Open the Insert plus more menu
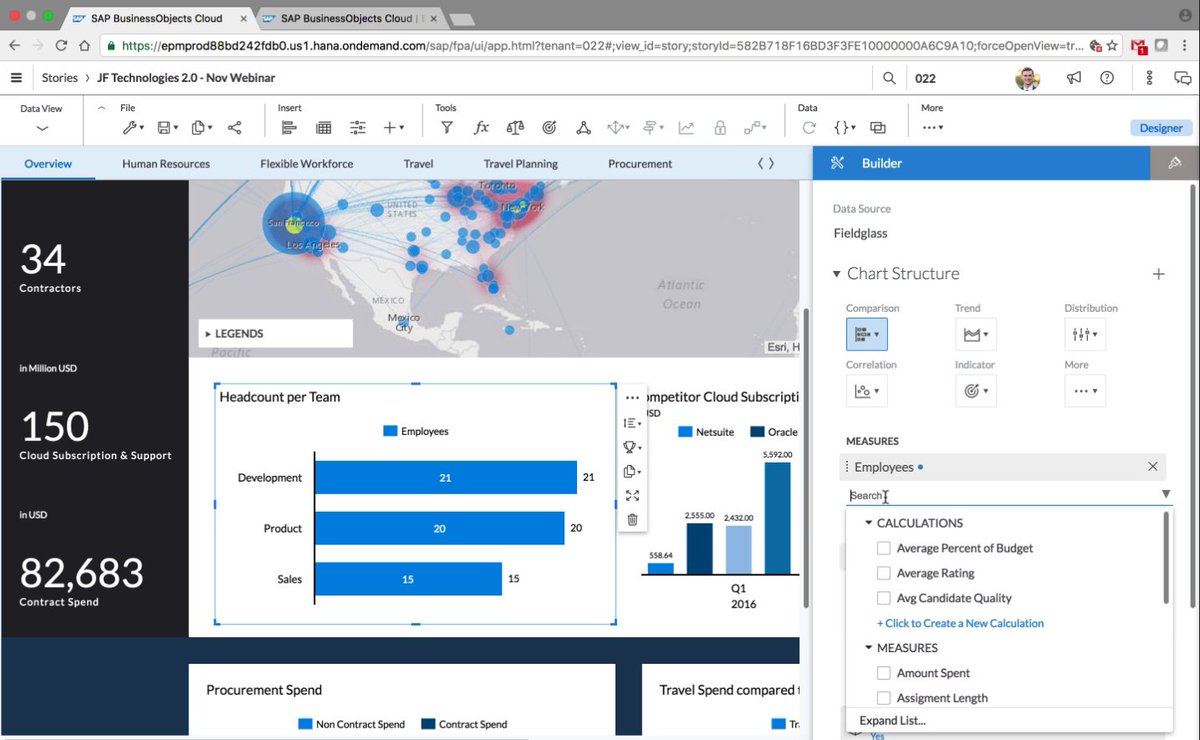 tap(394, 128)
